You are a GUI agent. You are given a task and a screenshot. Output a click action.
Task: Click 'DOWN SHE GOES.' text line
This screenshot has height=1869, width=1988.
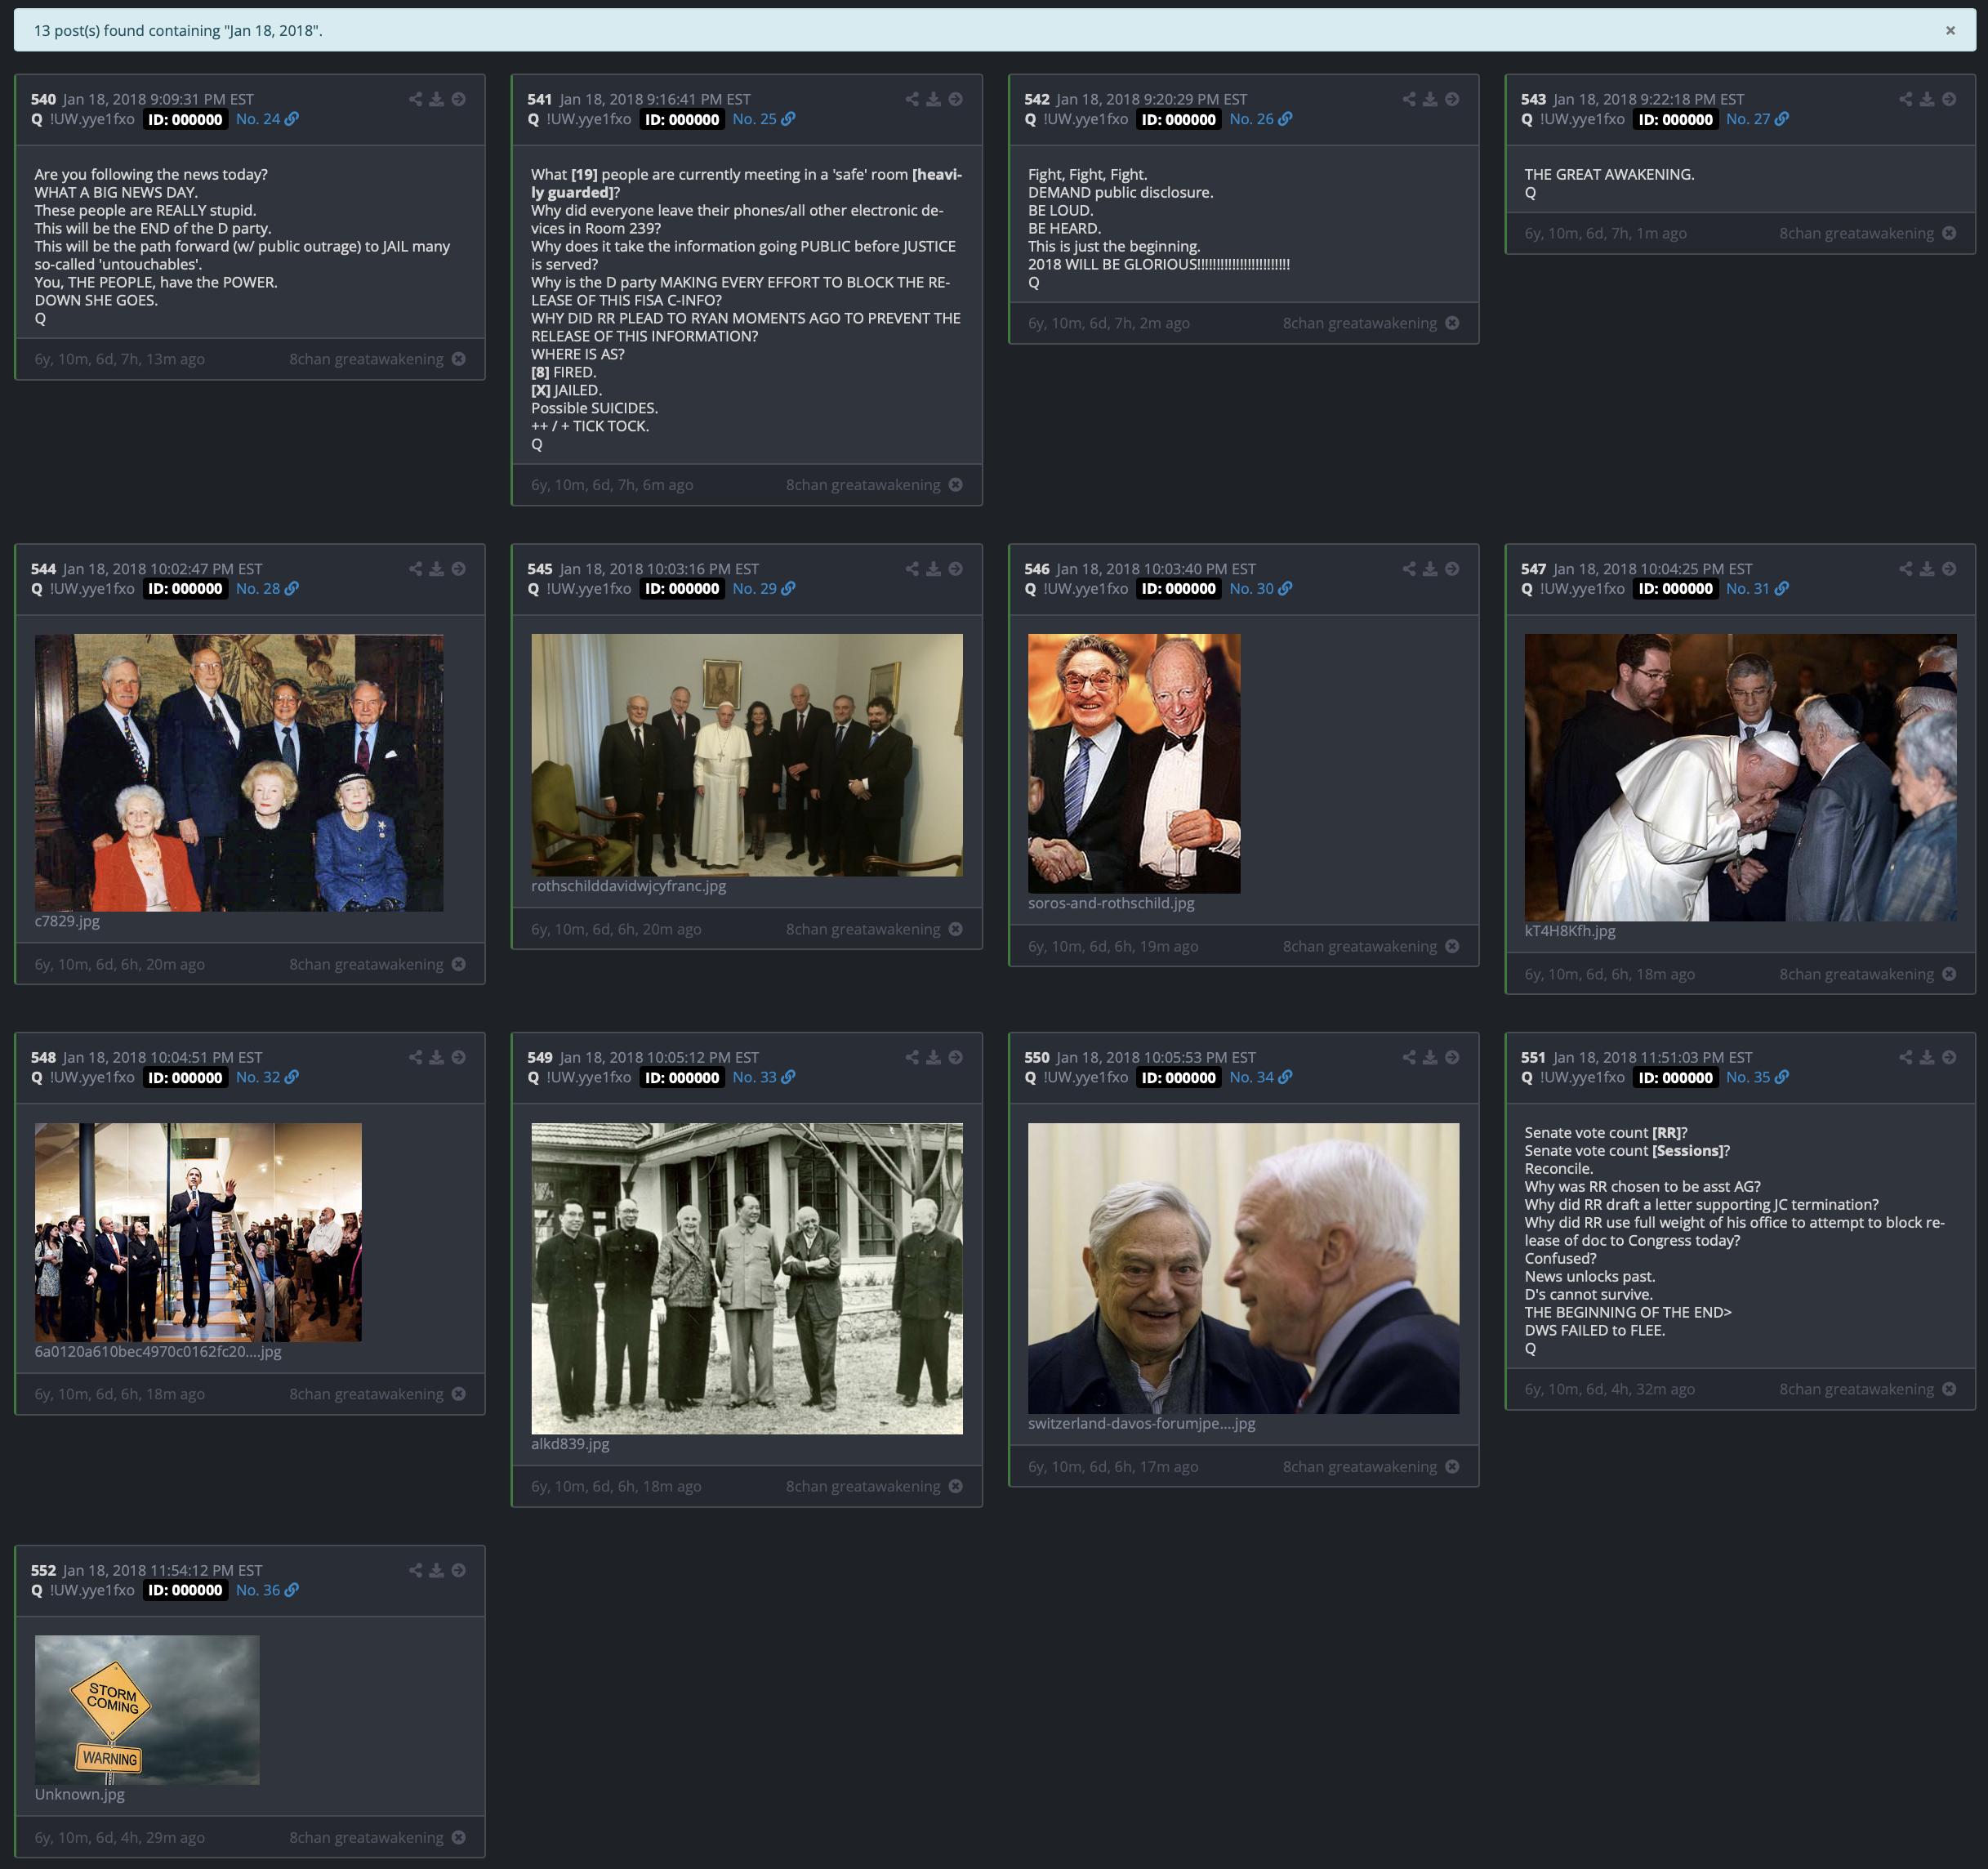[x=96, y=300]
